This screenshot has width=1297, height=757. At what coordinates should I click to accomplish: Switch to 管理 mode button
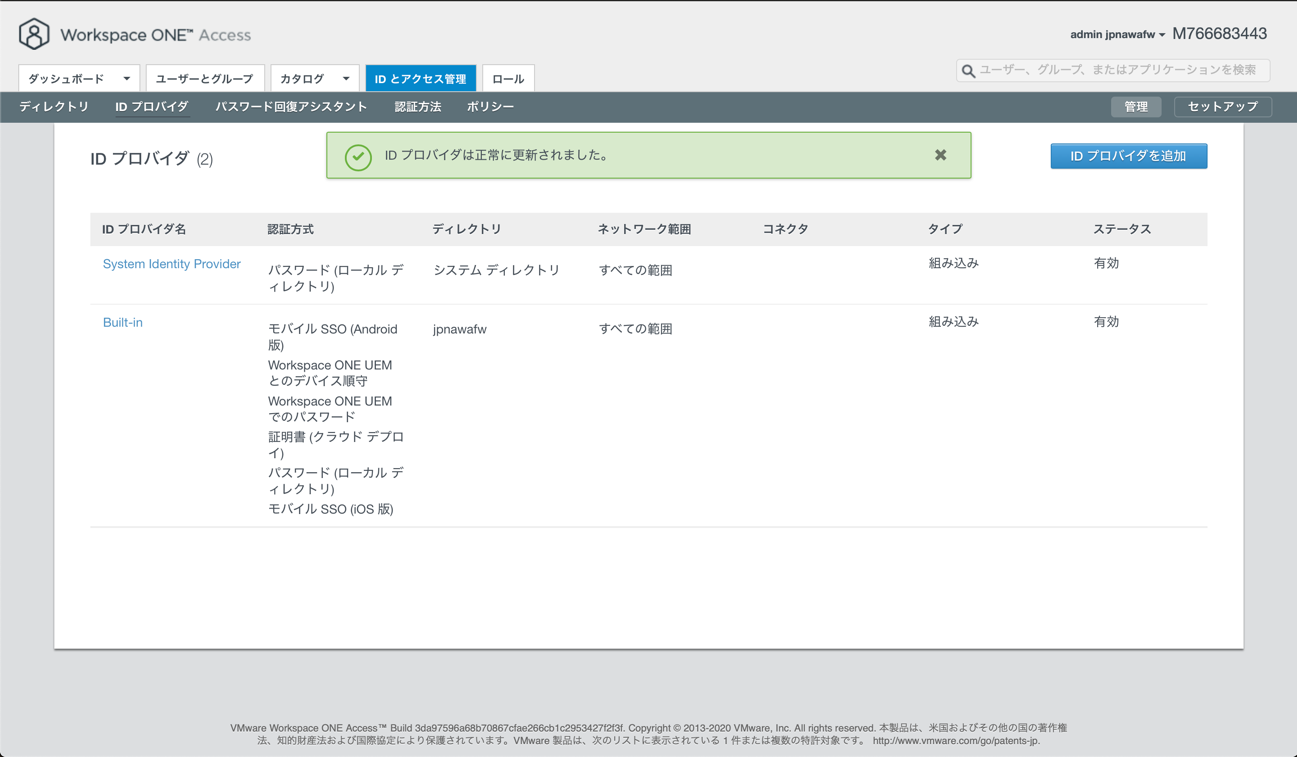pos(1136,106)
